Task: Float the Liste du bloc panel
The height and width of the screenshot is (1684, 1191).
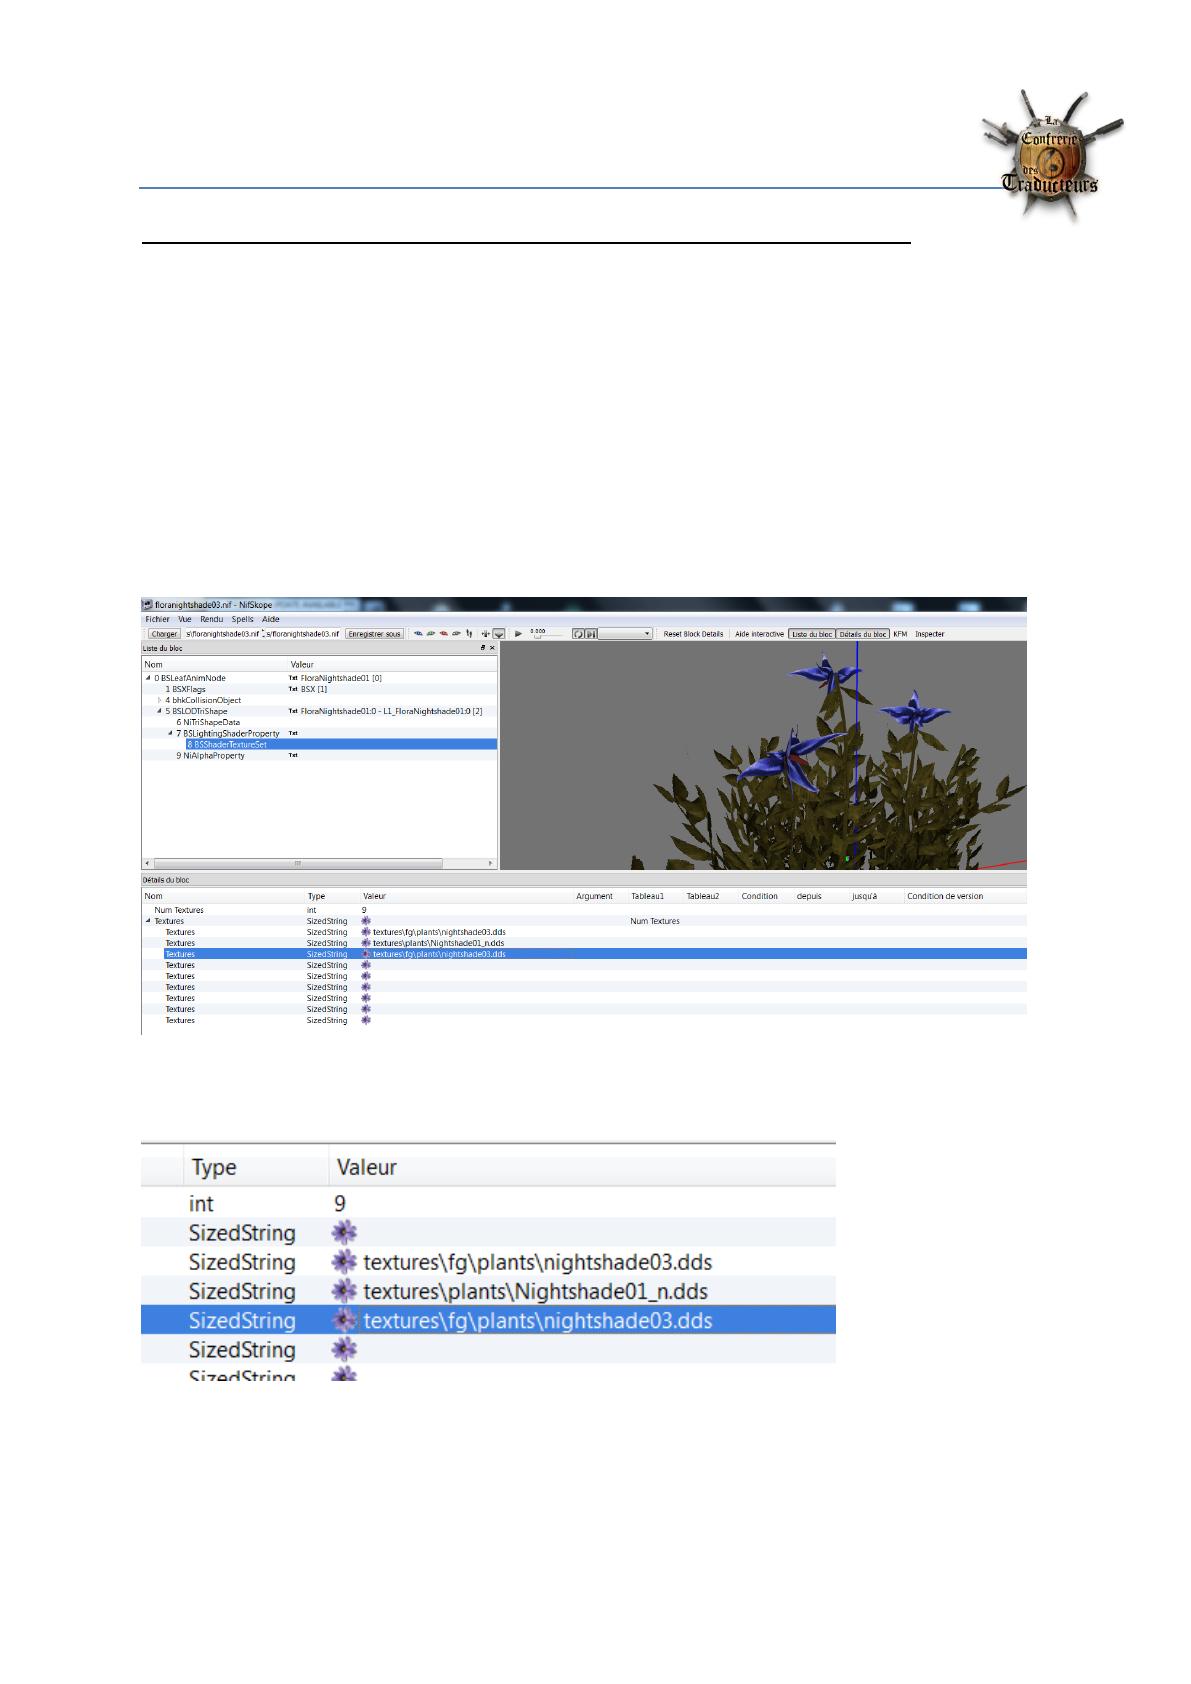Action: 483,648
